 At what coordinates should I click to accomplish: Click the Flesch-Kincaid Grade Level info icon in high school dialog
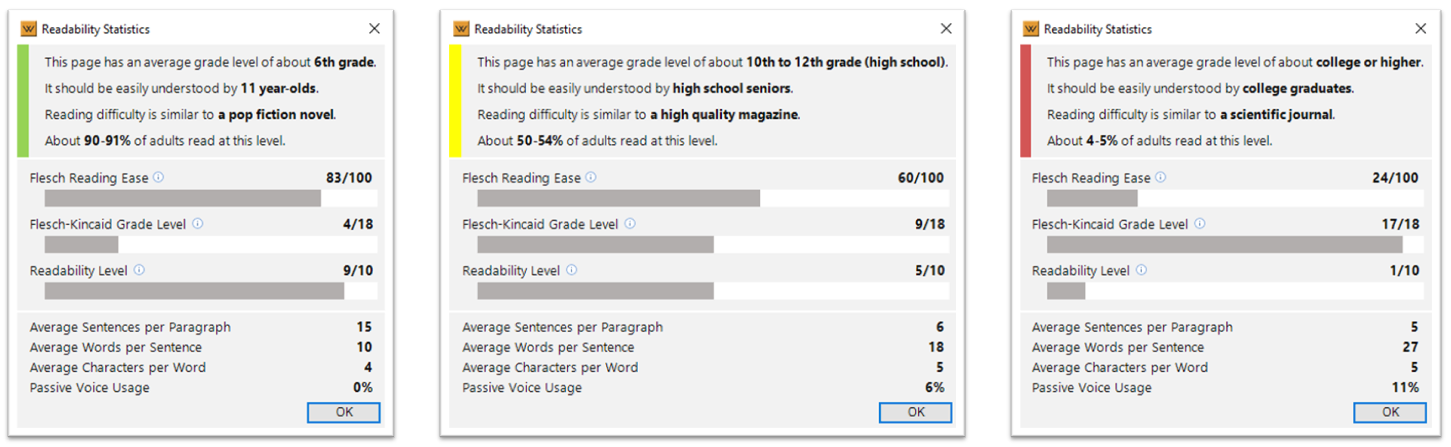pyautogui.click(x=630, y=224)
